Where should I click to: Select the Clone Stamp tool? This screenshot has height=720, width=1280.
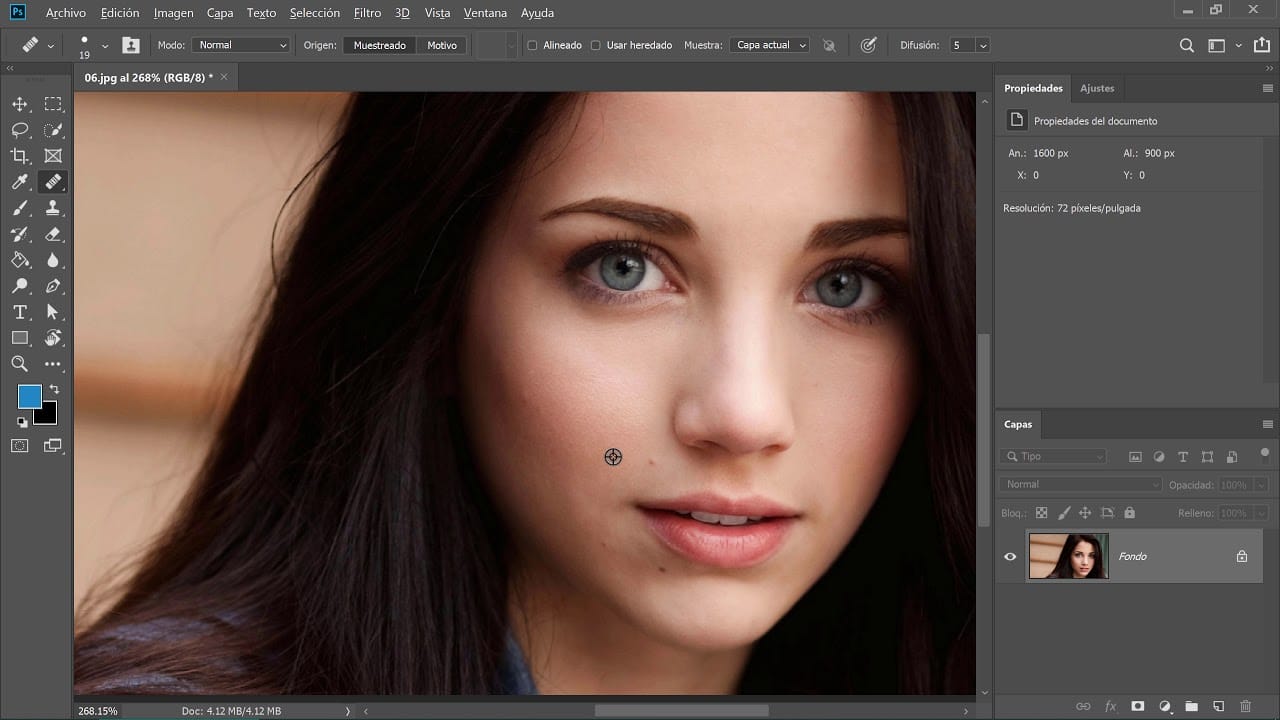tap(53, 208)
